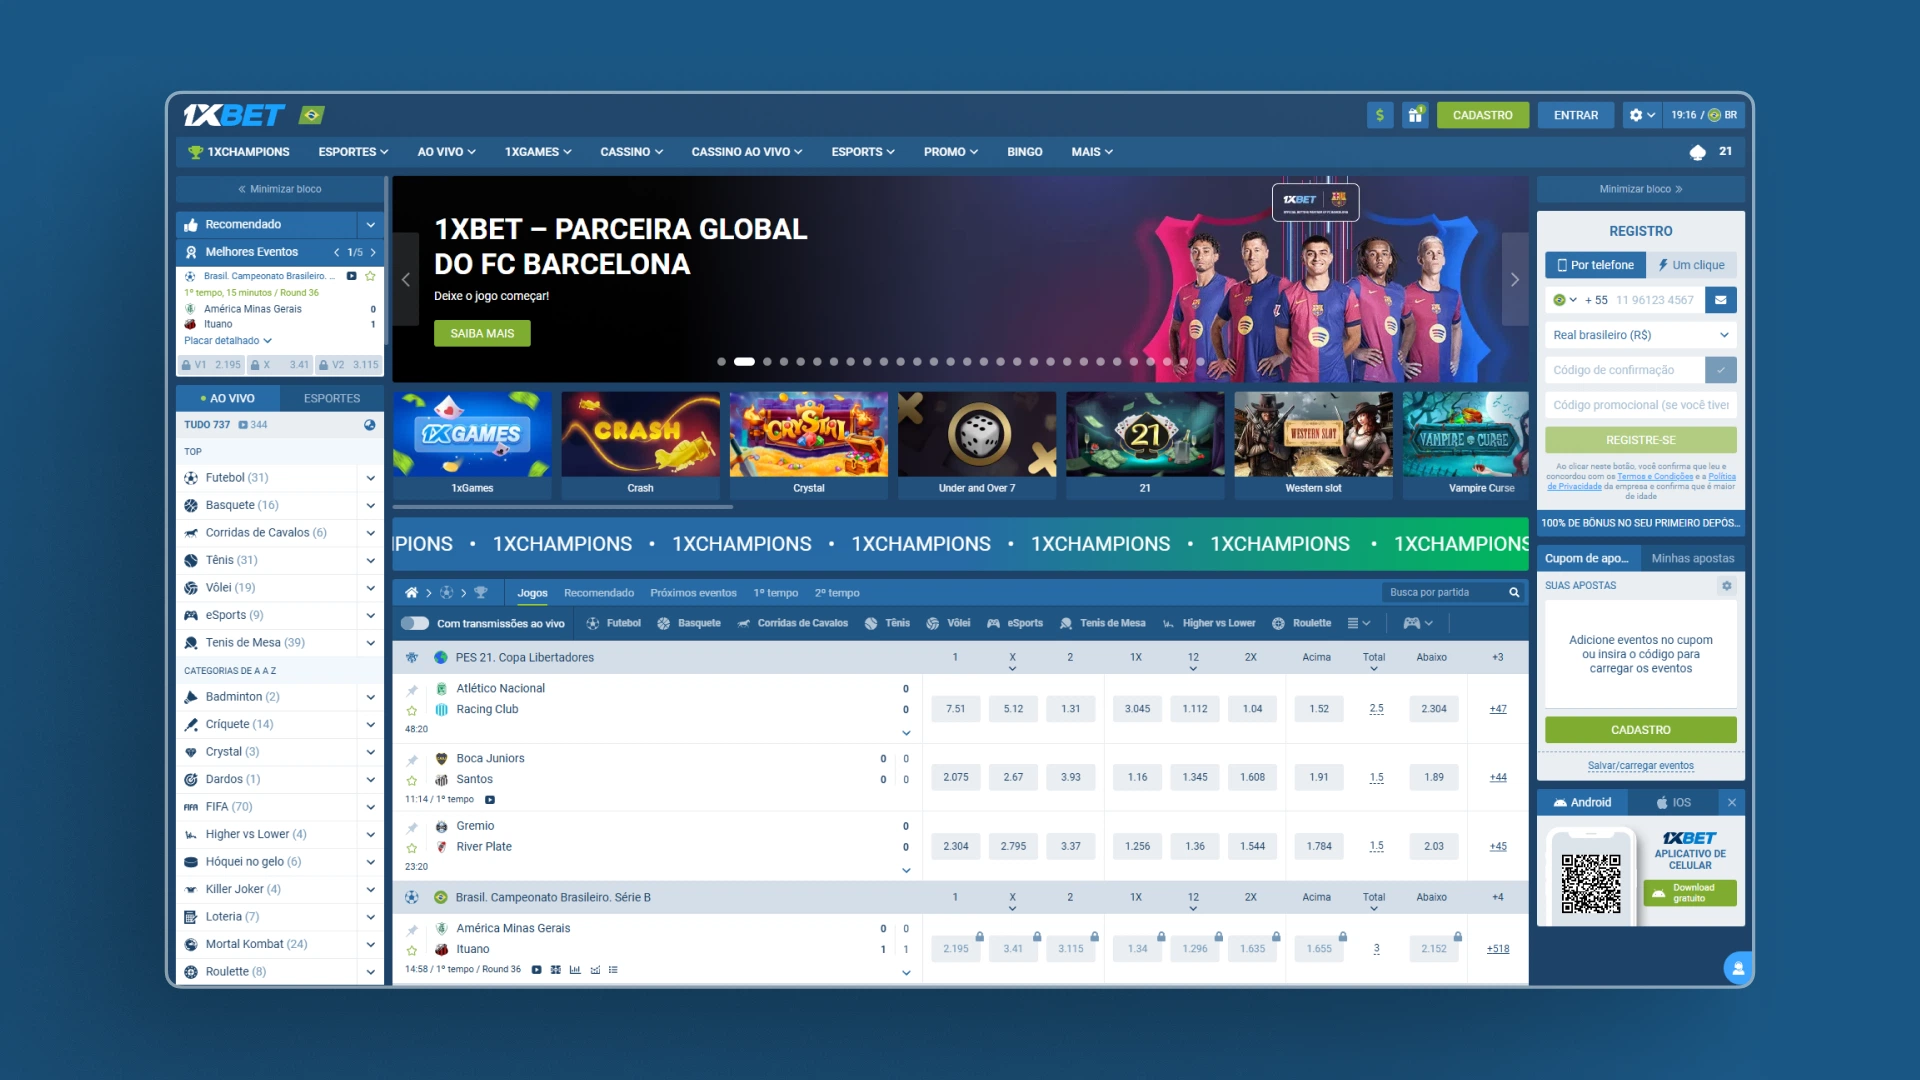
Task: Confirm code checkmark button
Action: point(1721,370)
